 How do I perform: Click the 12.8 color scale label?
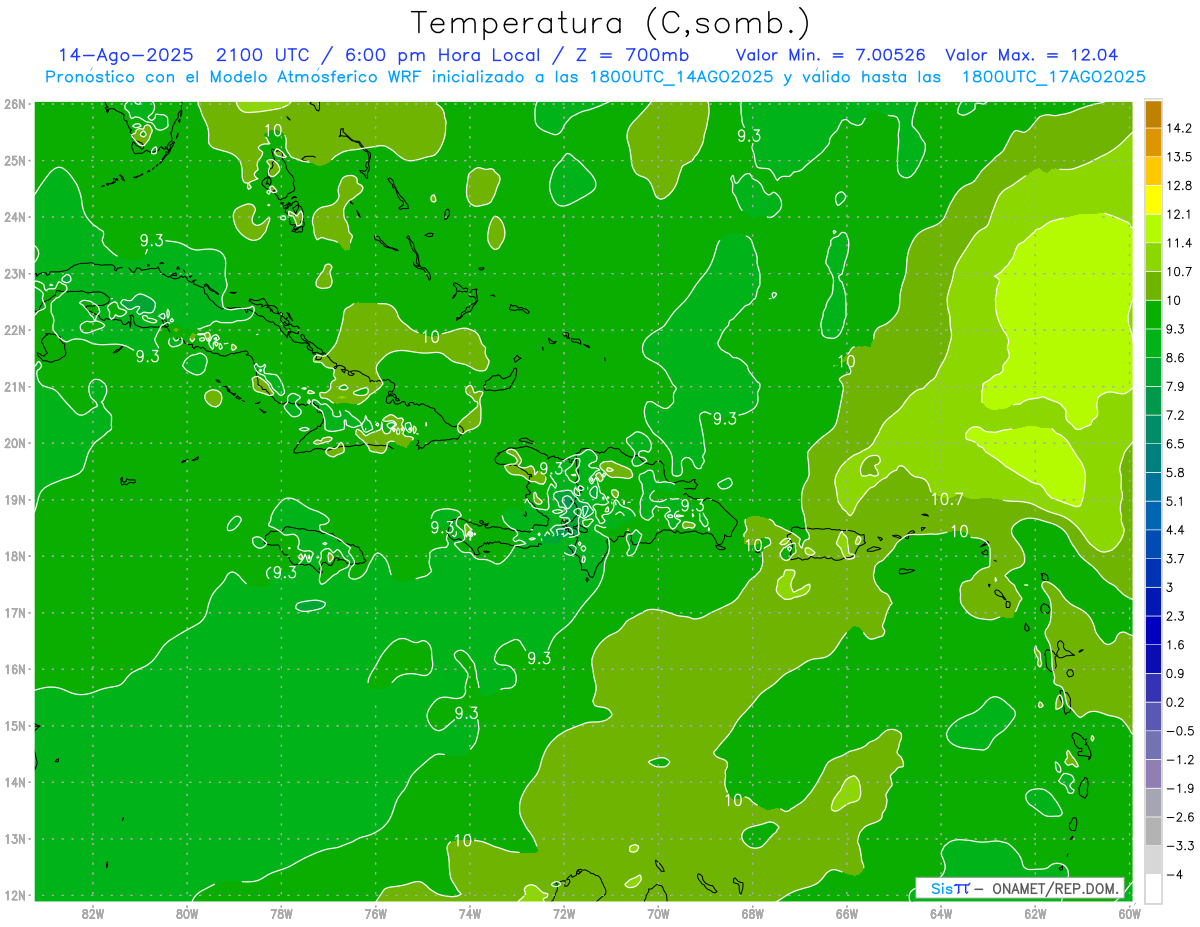1180,186
